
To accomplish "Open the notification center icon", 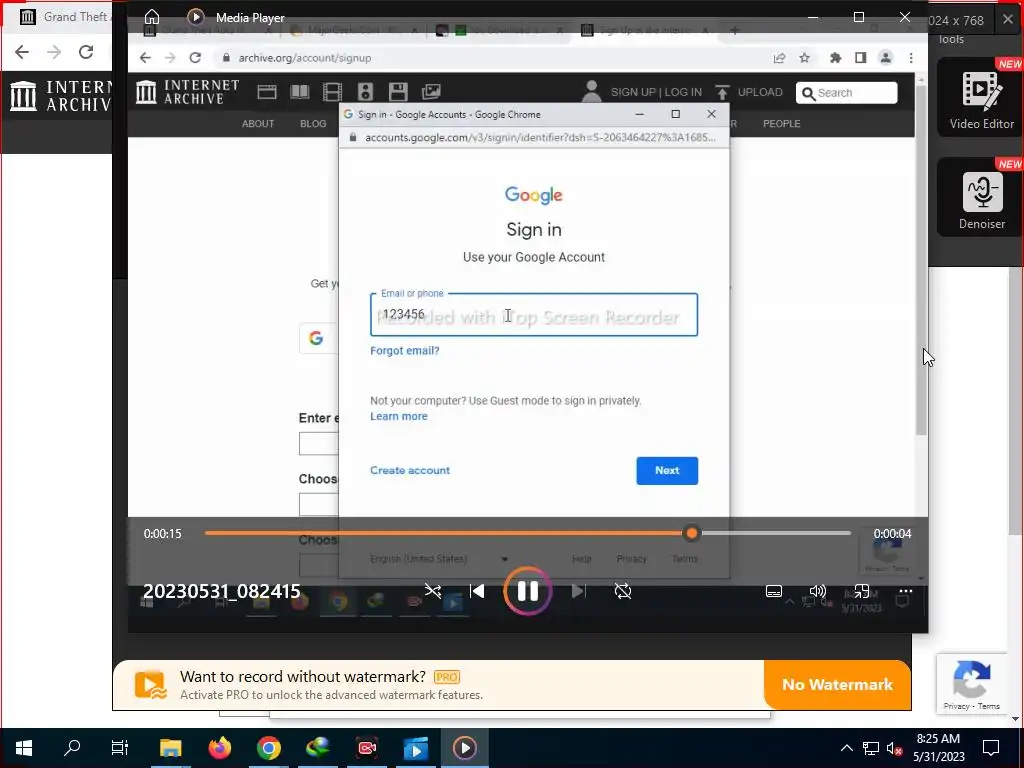I will pyautogui.click(x=991, y=748).
